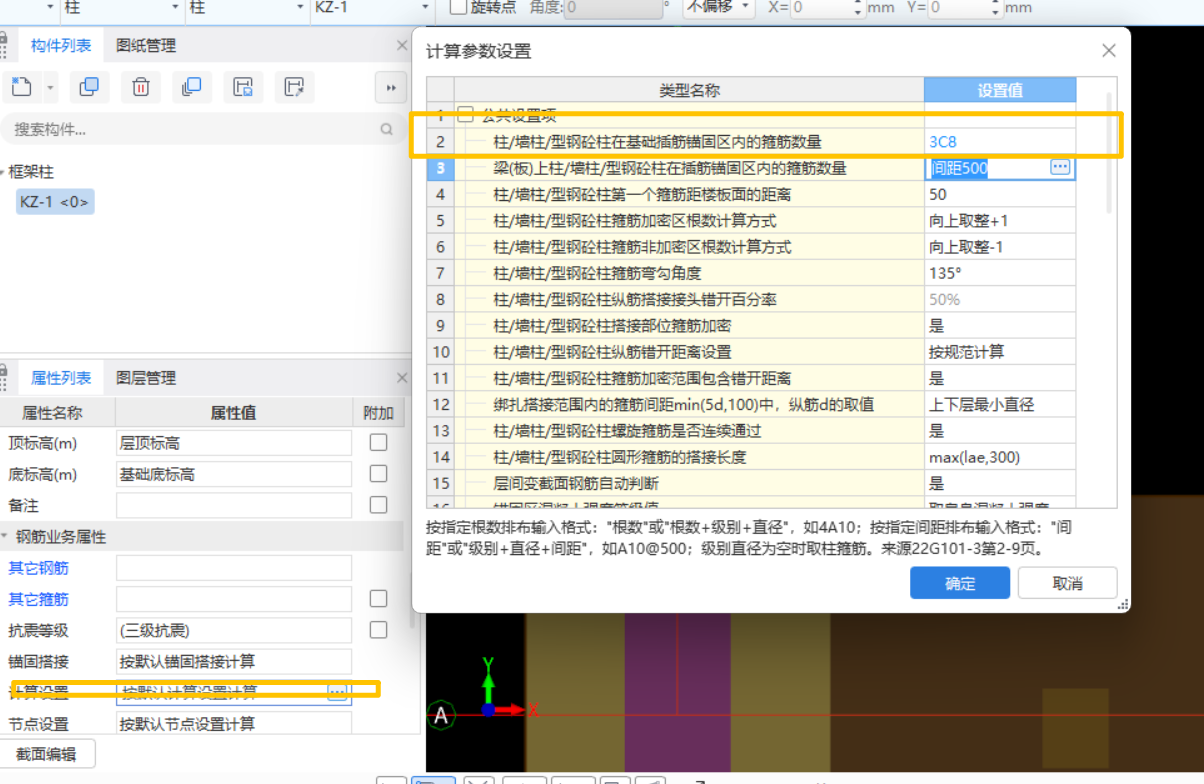Toggle the 旋转点 checkbox
The height and width of the screenshot is (784, 1204).
pyautogui.click(x=458, y=7)
